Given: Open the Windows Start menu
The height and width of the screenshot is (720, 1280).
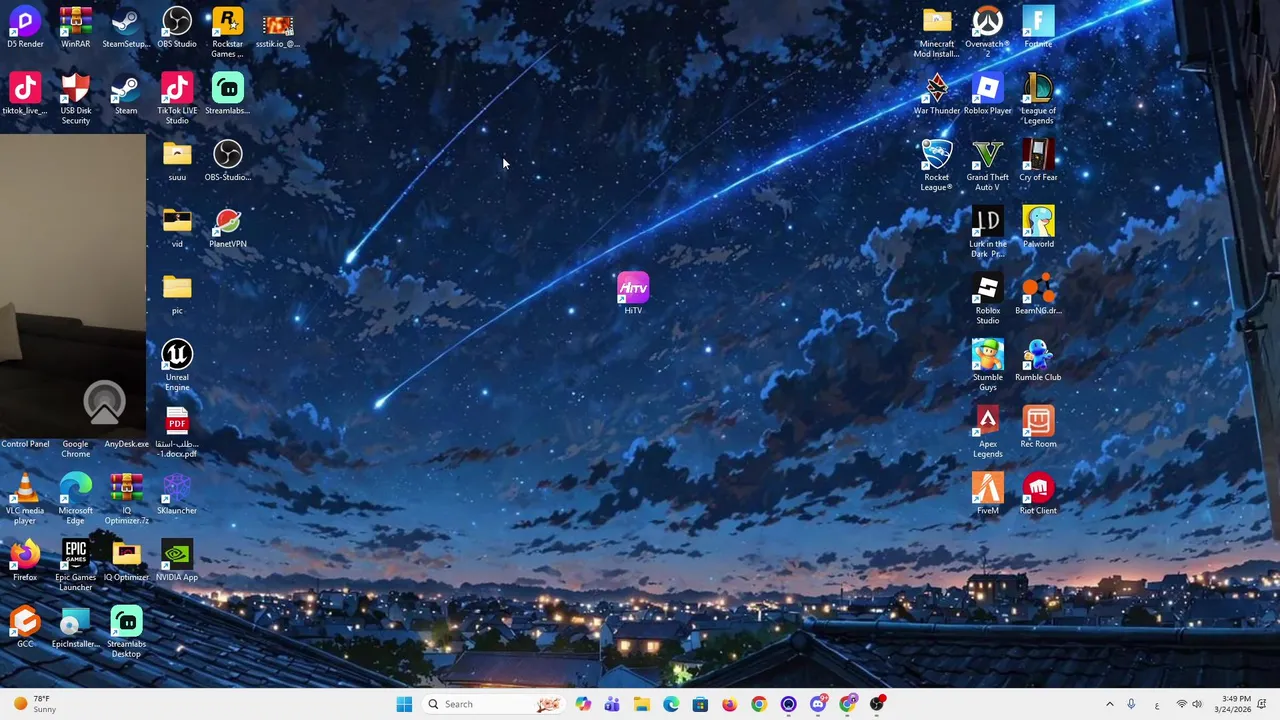Looking at the screenshot, I should (404, 704).
